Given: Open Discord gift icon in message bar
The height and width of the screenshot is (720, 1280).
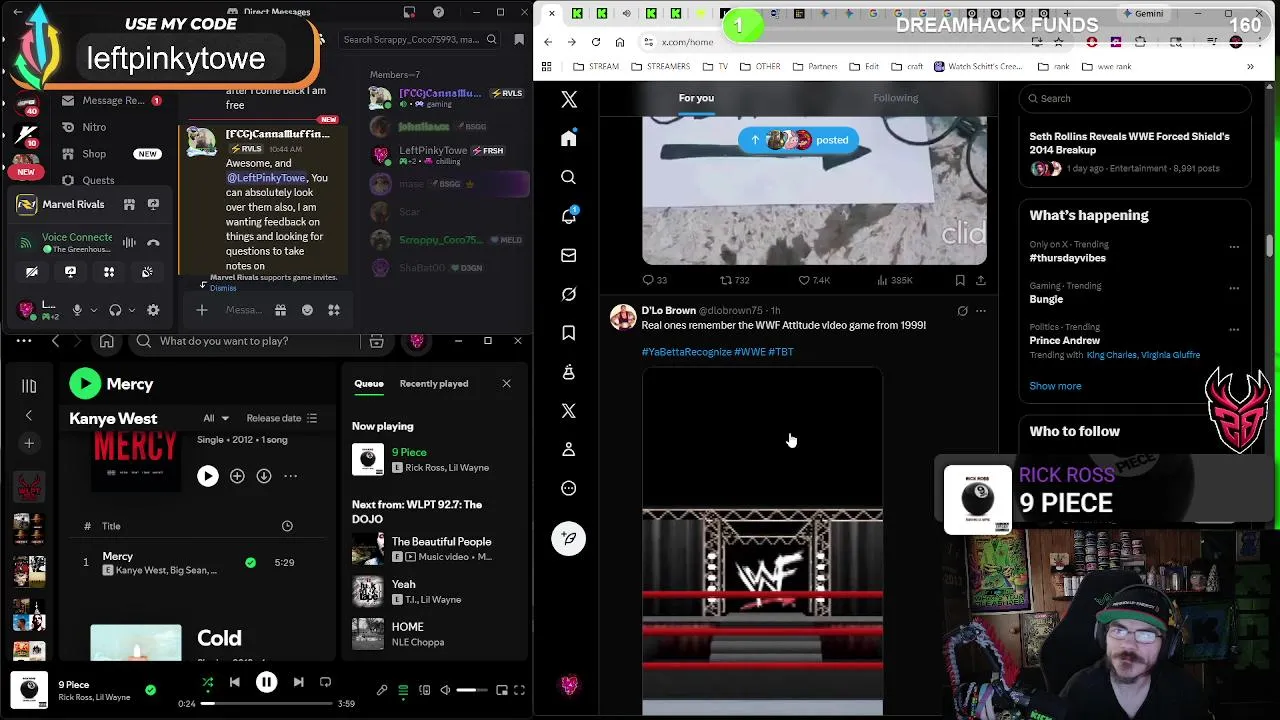Looking at the screenshot, I should 280,310.
